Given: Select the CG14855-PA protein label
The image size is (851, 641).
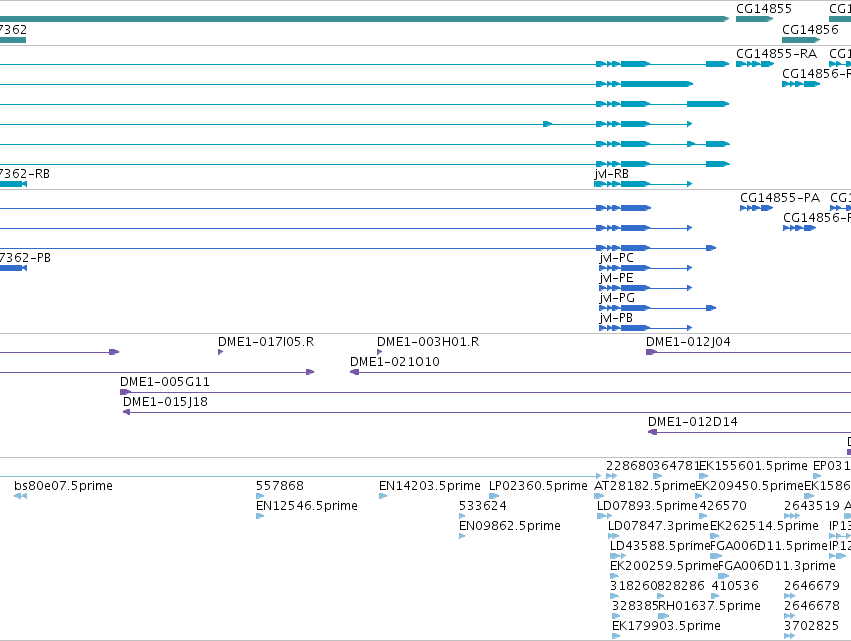Looking at the screenshot, I should (780, 198).
